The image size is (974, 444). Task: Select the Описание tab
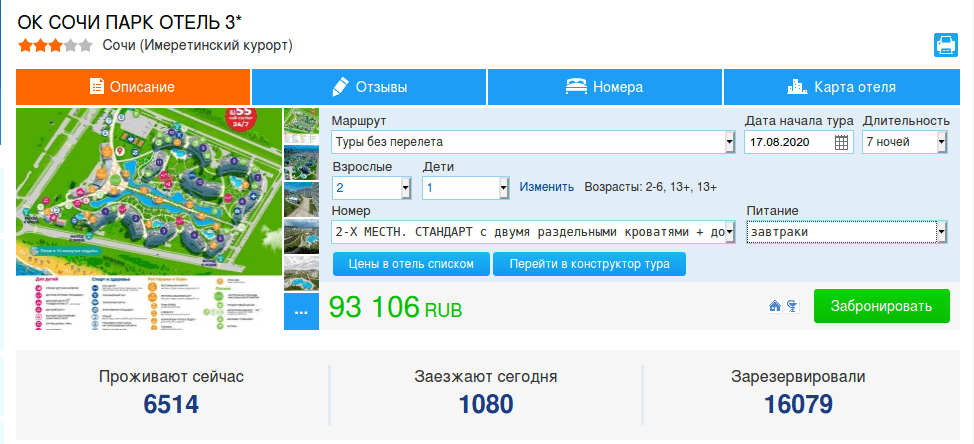(133, 87)
